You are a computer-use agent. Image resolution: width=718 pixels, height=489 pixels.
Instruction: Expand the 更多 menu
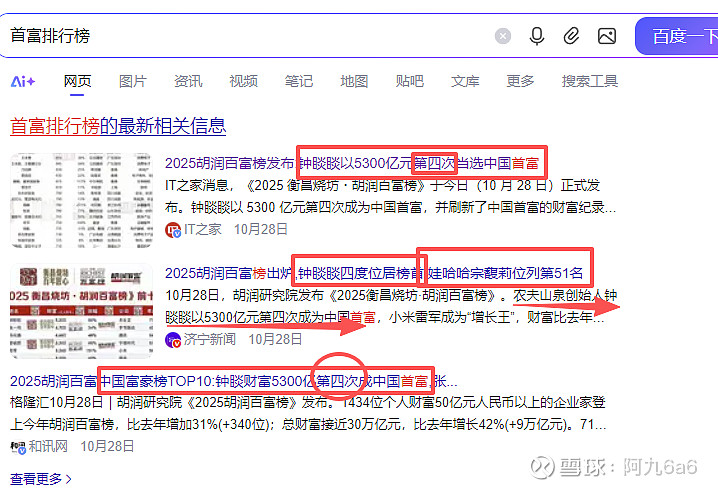point(521,82)
